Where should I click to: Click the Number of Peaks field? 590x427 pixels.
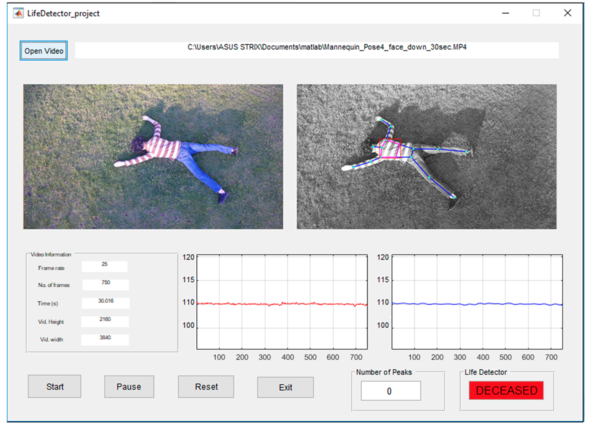coord(391,391)
